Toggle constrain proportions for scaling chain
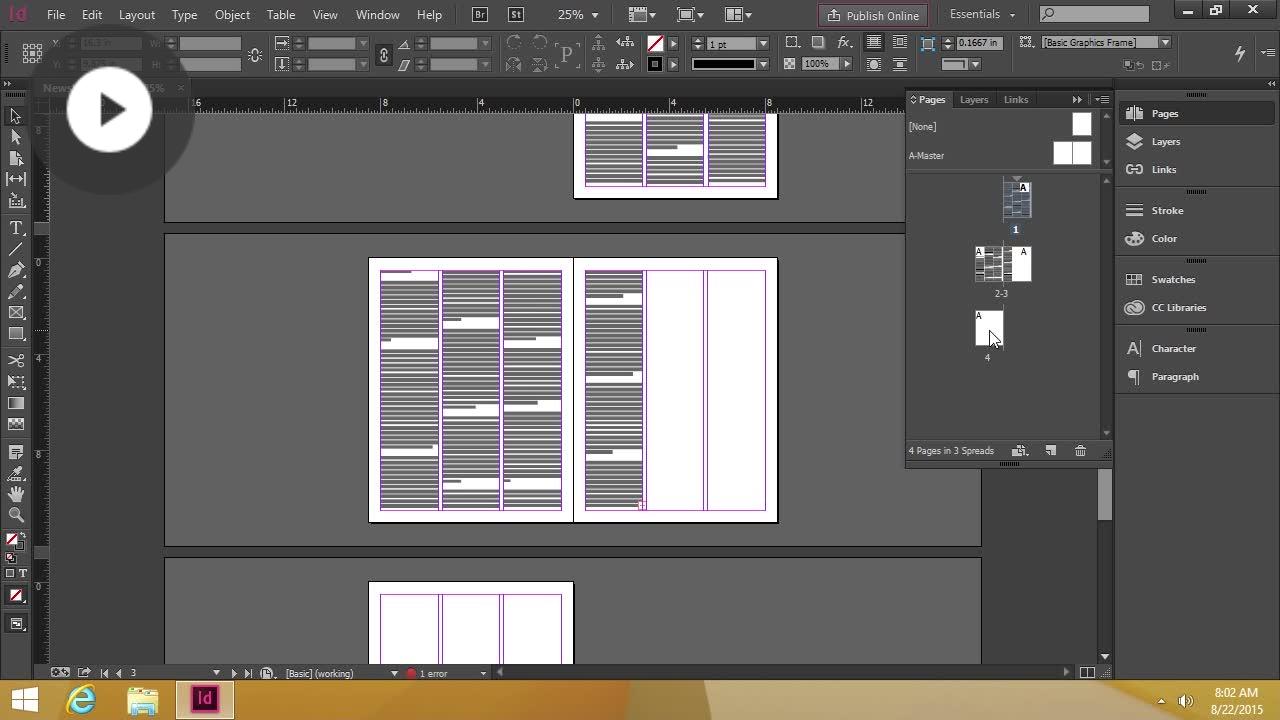Image resolution: width=1280 pixels, height=720 pixels. click(383, 54)
